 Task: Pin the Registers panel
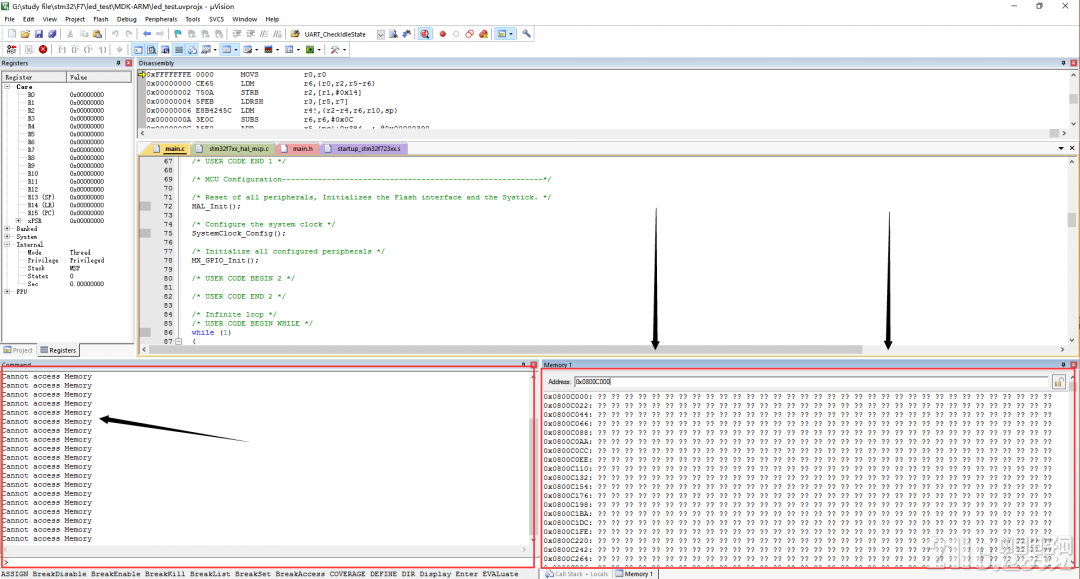point(118,63)
